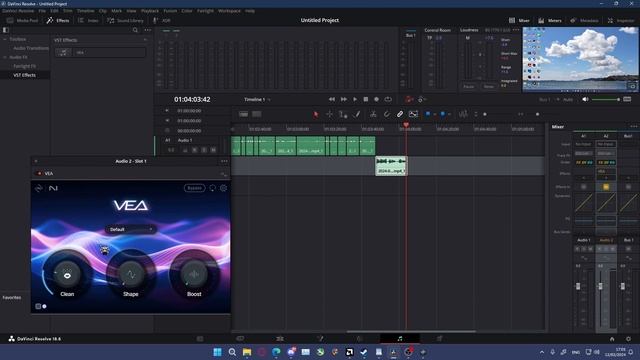Select Fairlight FX in effects tree

24,66
